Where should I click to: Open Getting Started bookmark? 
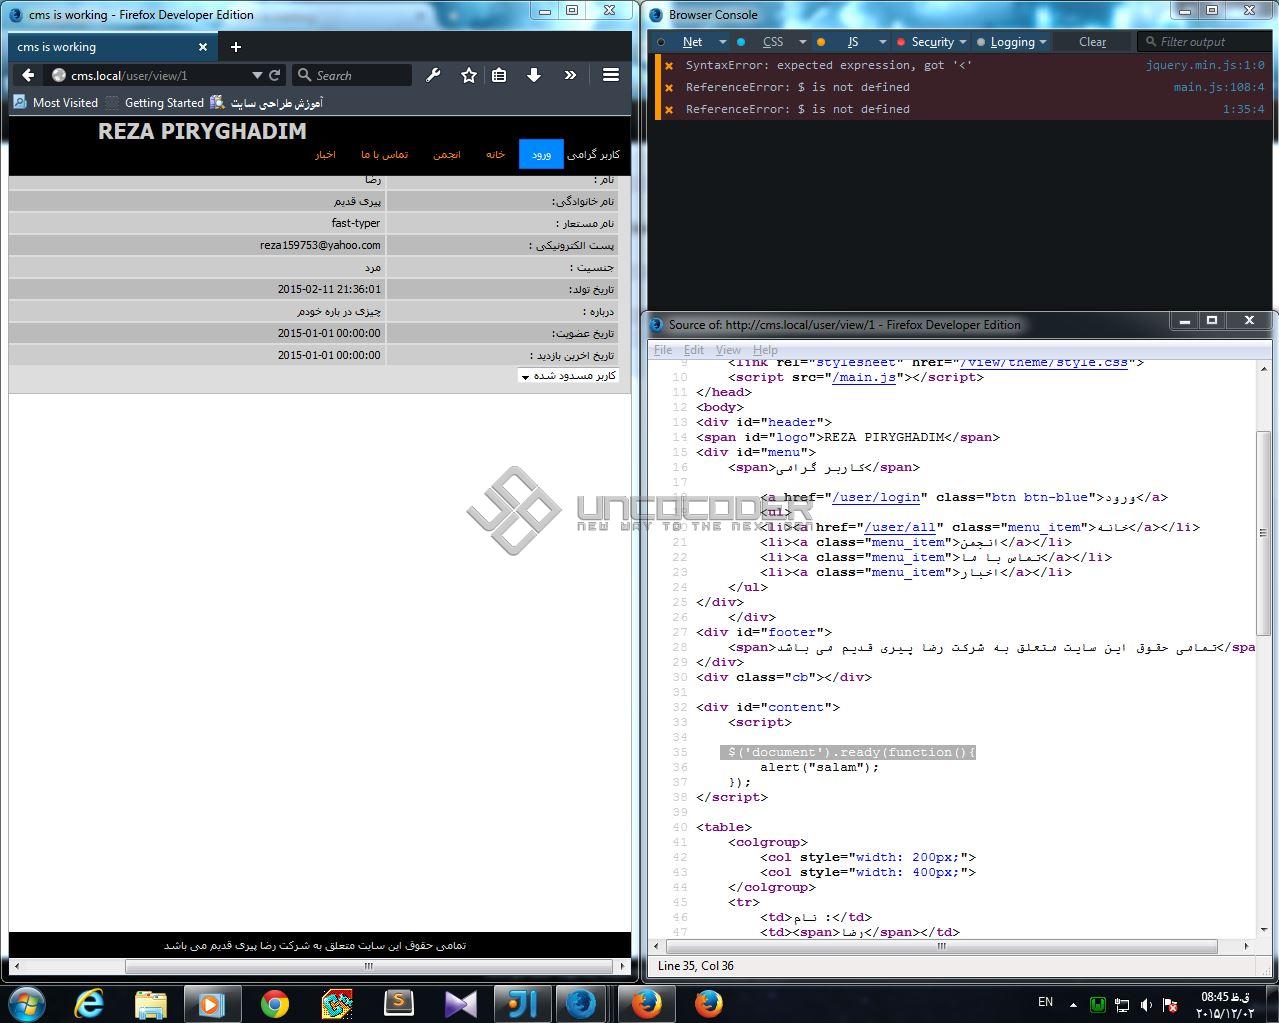(154, 103)
